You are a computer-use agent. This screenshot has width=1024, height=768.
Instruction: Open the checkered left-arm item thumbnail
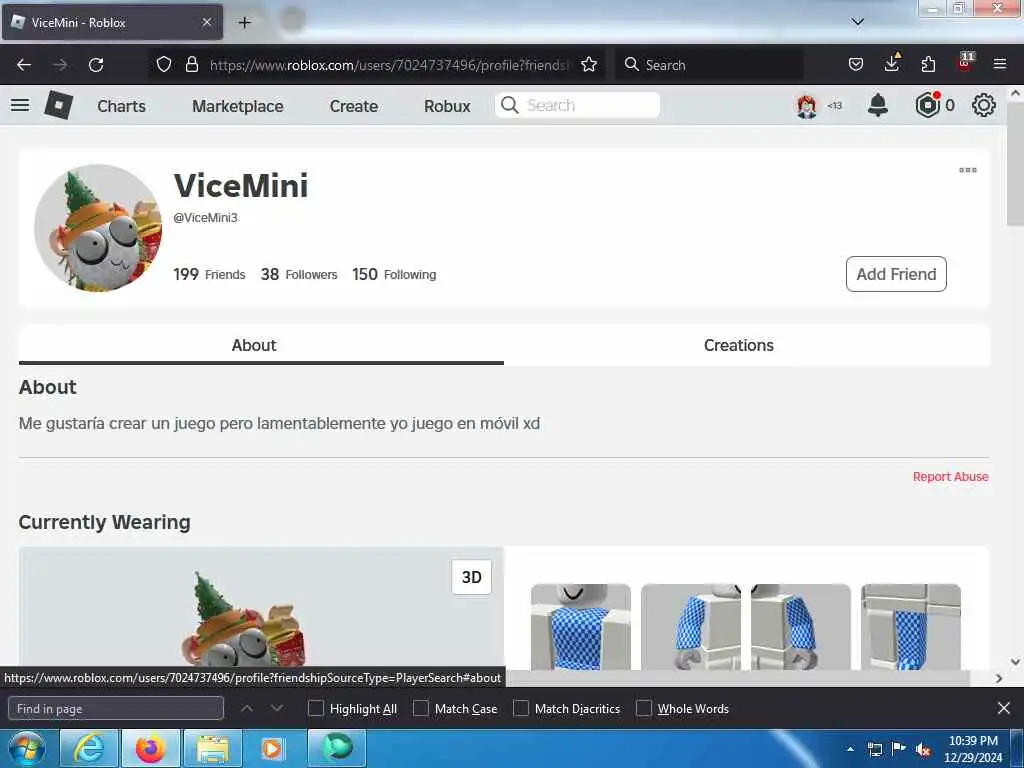point(691,627)
